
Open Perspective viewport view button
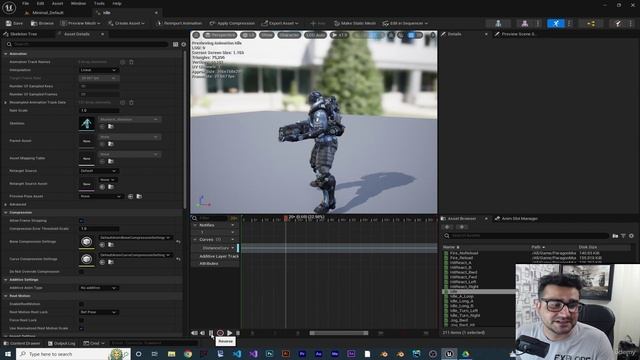(x=220, y=35)
